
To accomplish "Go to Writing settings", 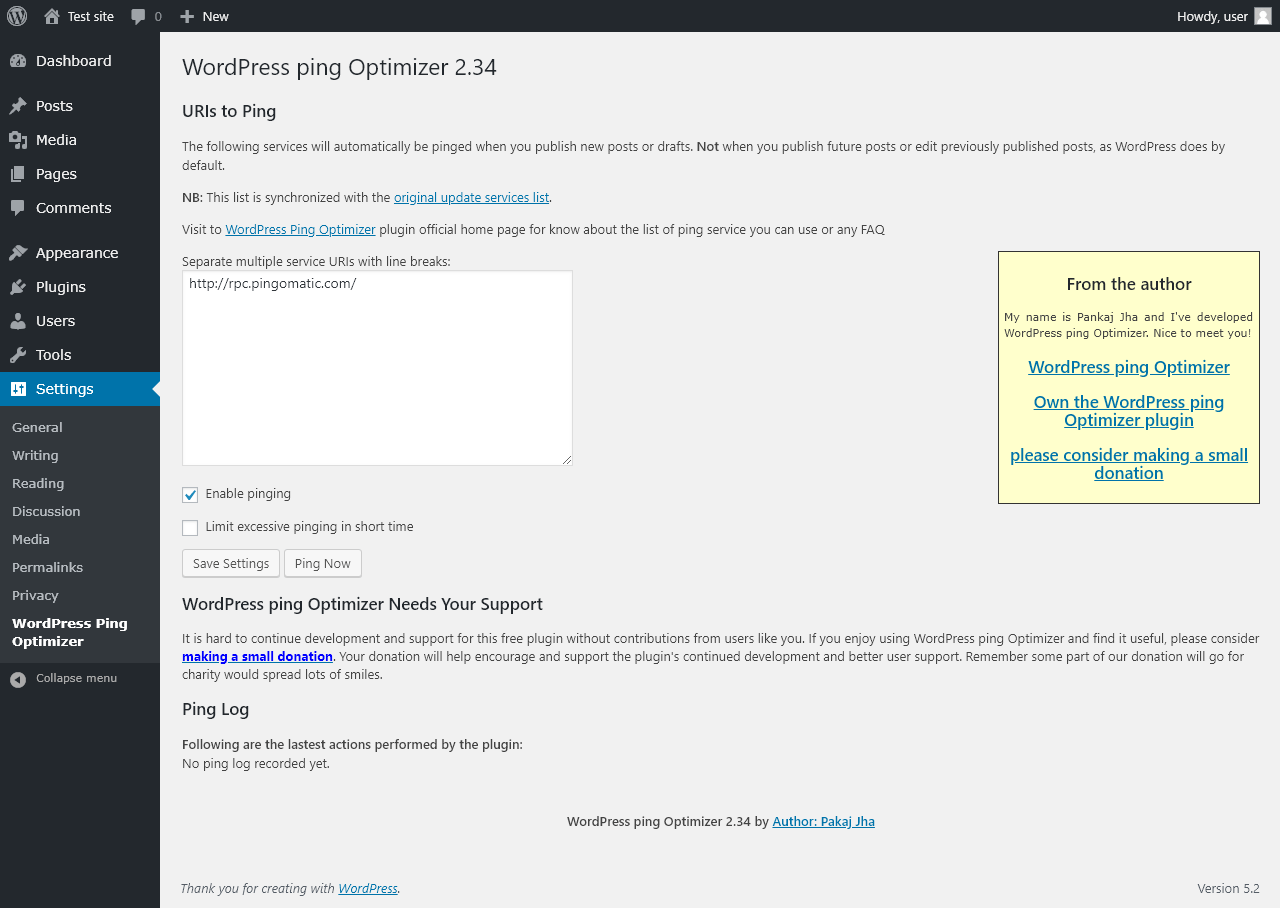I will [35, 455].
